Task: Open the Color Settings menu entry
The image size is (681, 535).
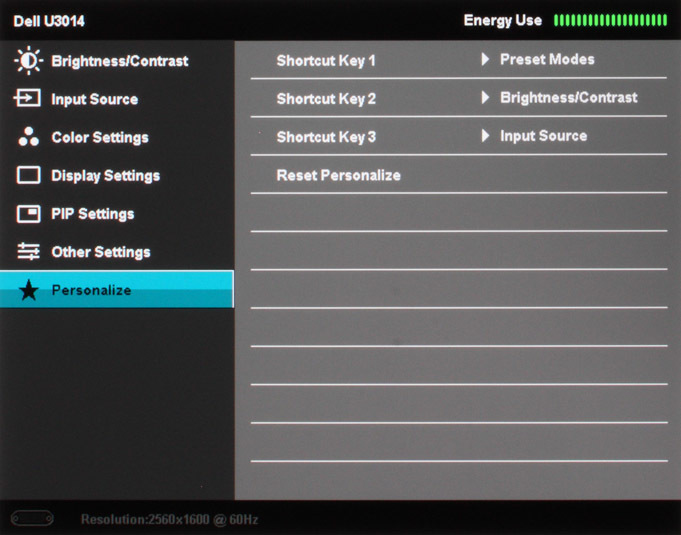Action: pyautogui.click(x=100, y=137)
